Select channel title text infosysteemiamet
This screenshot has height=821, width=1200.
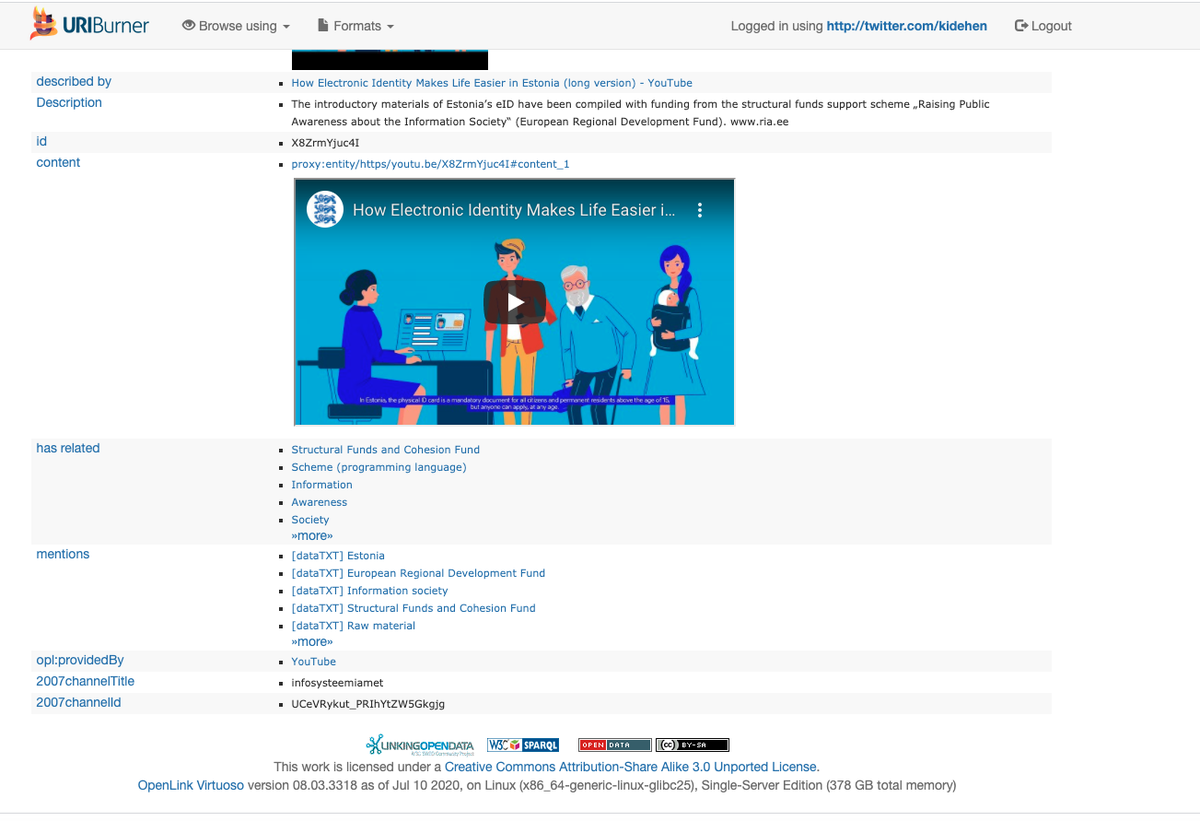click(x=337, y=683)
